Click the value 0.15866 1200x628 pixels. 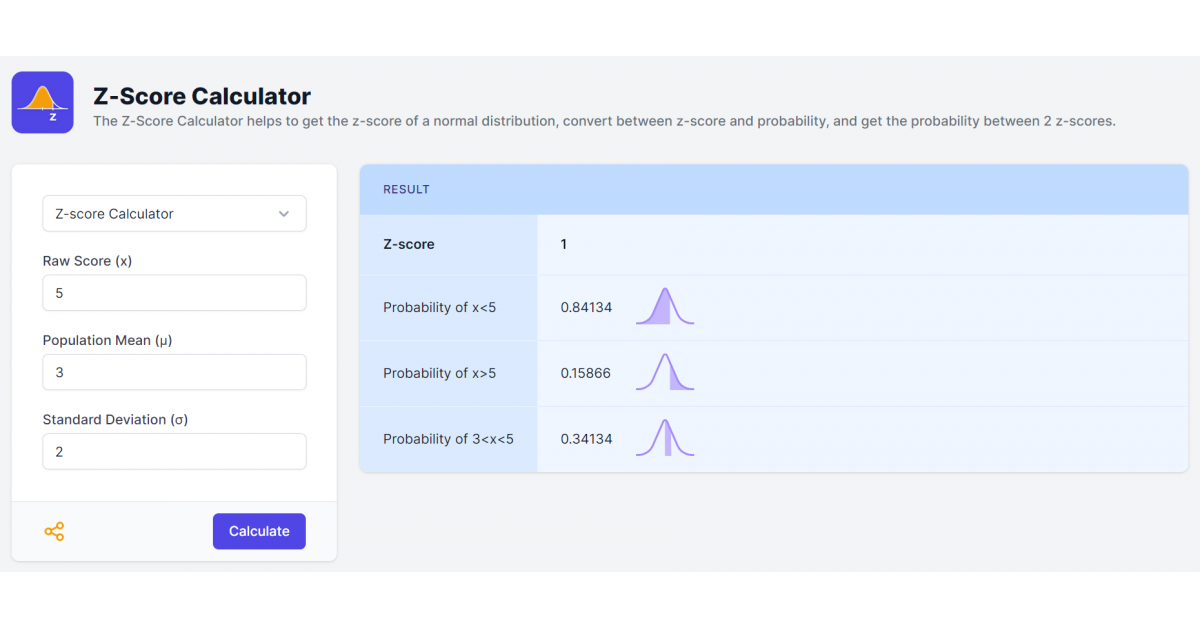tap(586, 373)
